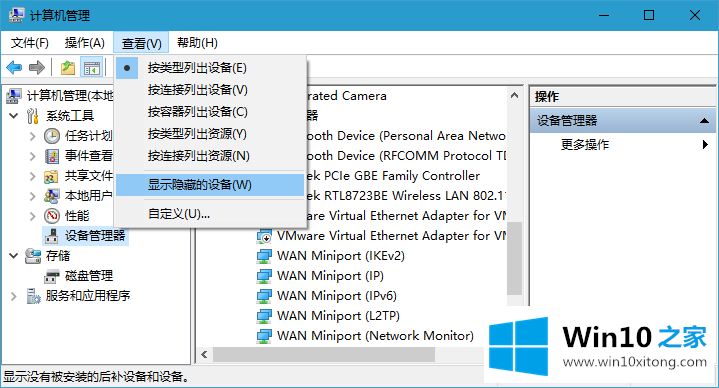Image resolution: width=719 pixels, height=388 pixels.
Task: Click the WAN Miniport (IP) adapter icon
Action: point(264,276)
